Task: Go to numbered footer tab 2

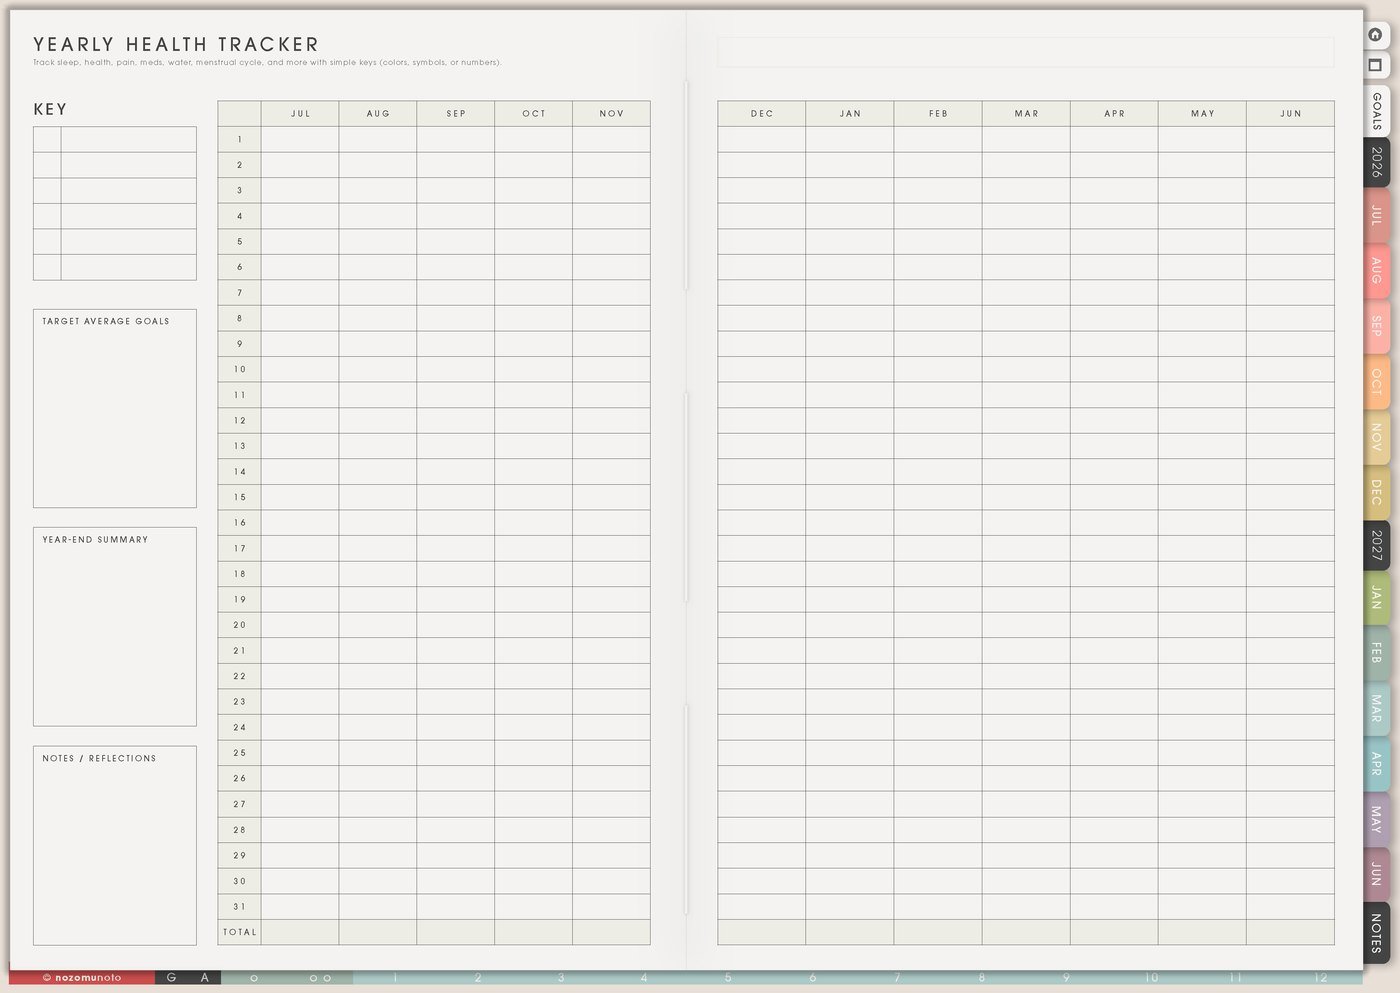Action: click(478, 978)
